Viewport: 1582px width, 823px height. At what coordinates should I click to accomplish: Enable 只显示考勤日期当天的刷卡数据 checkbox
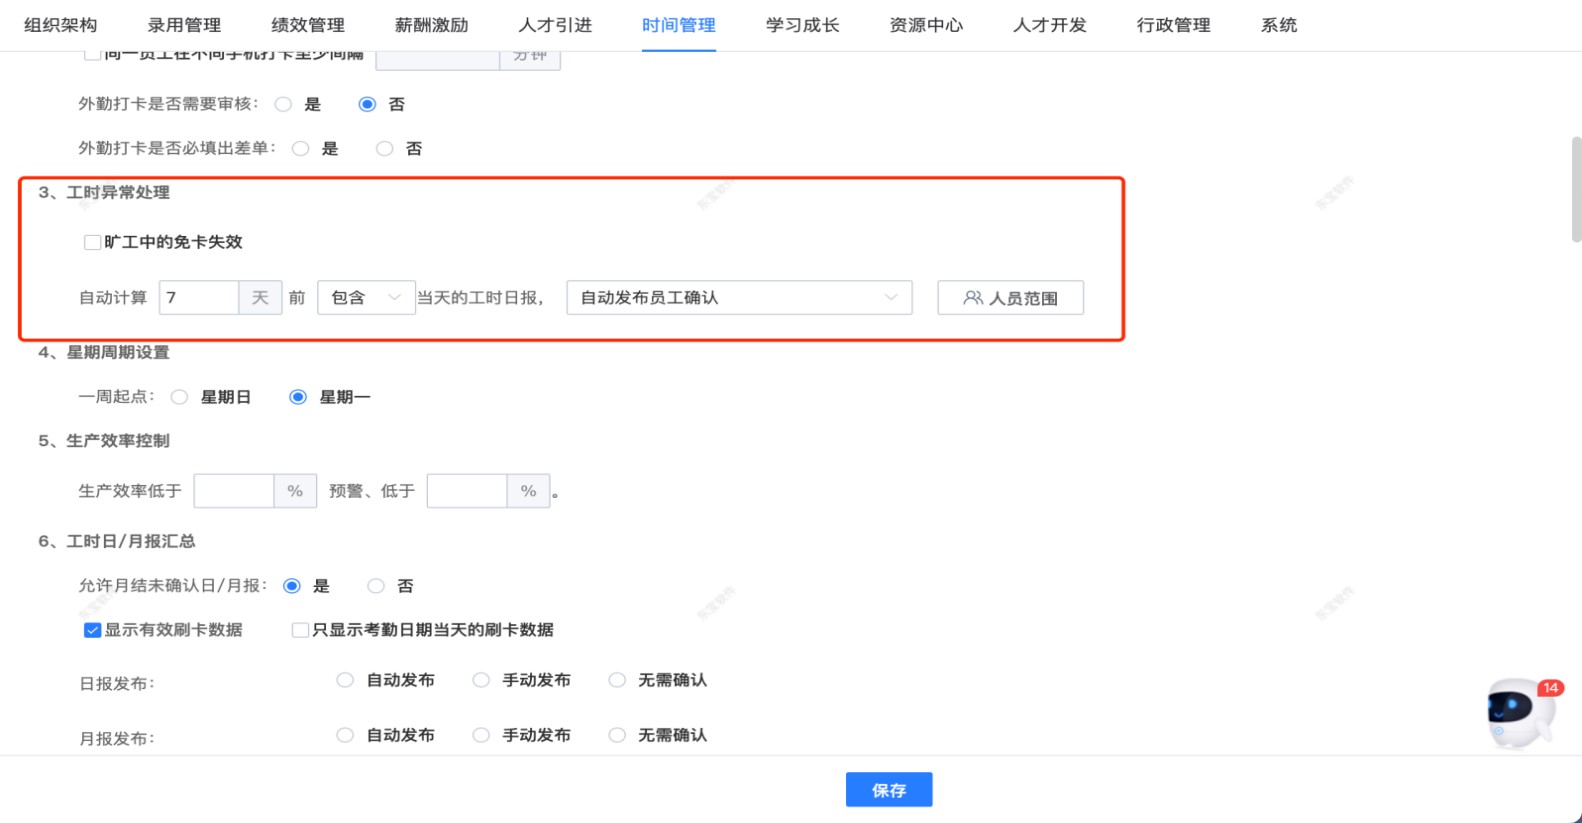300,630
